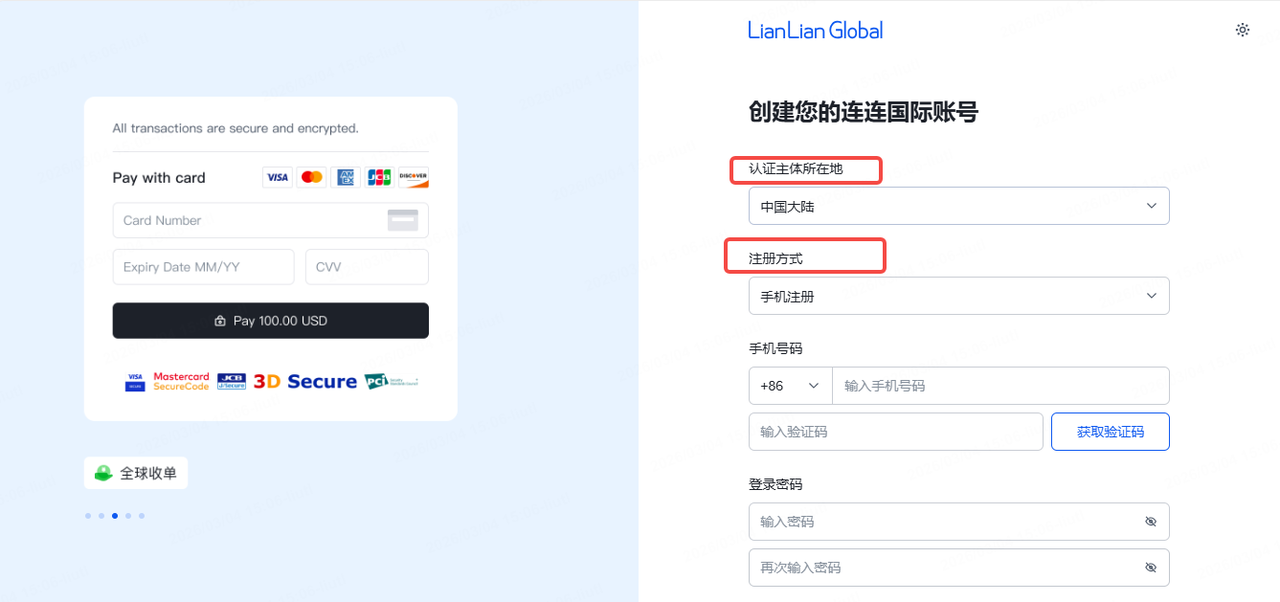Click the LianLian Global logo
The width and height of the screenshot is (1280, 602).
pyautogui.click(x=815, y=31)
